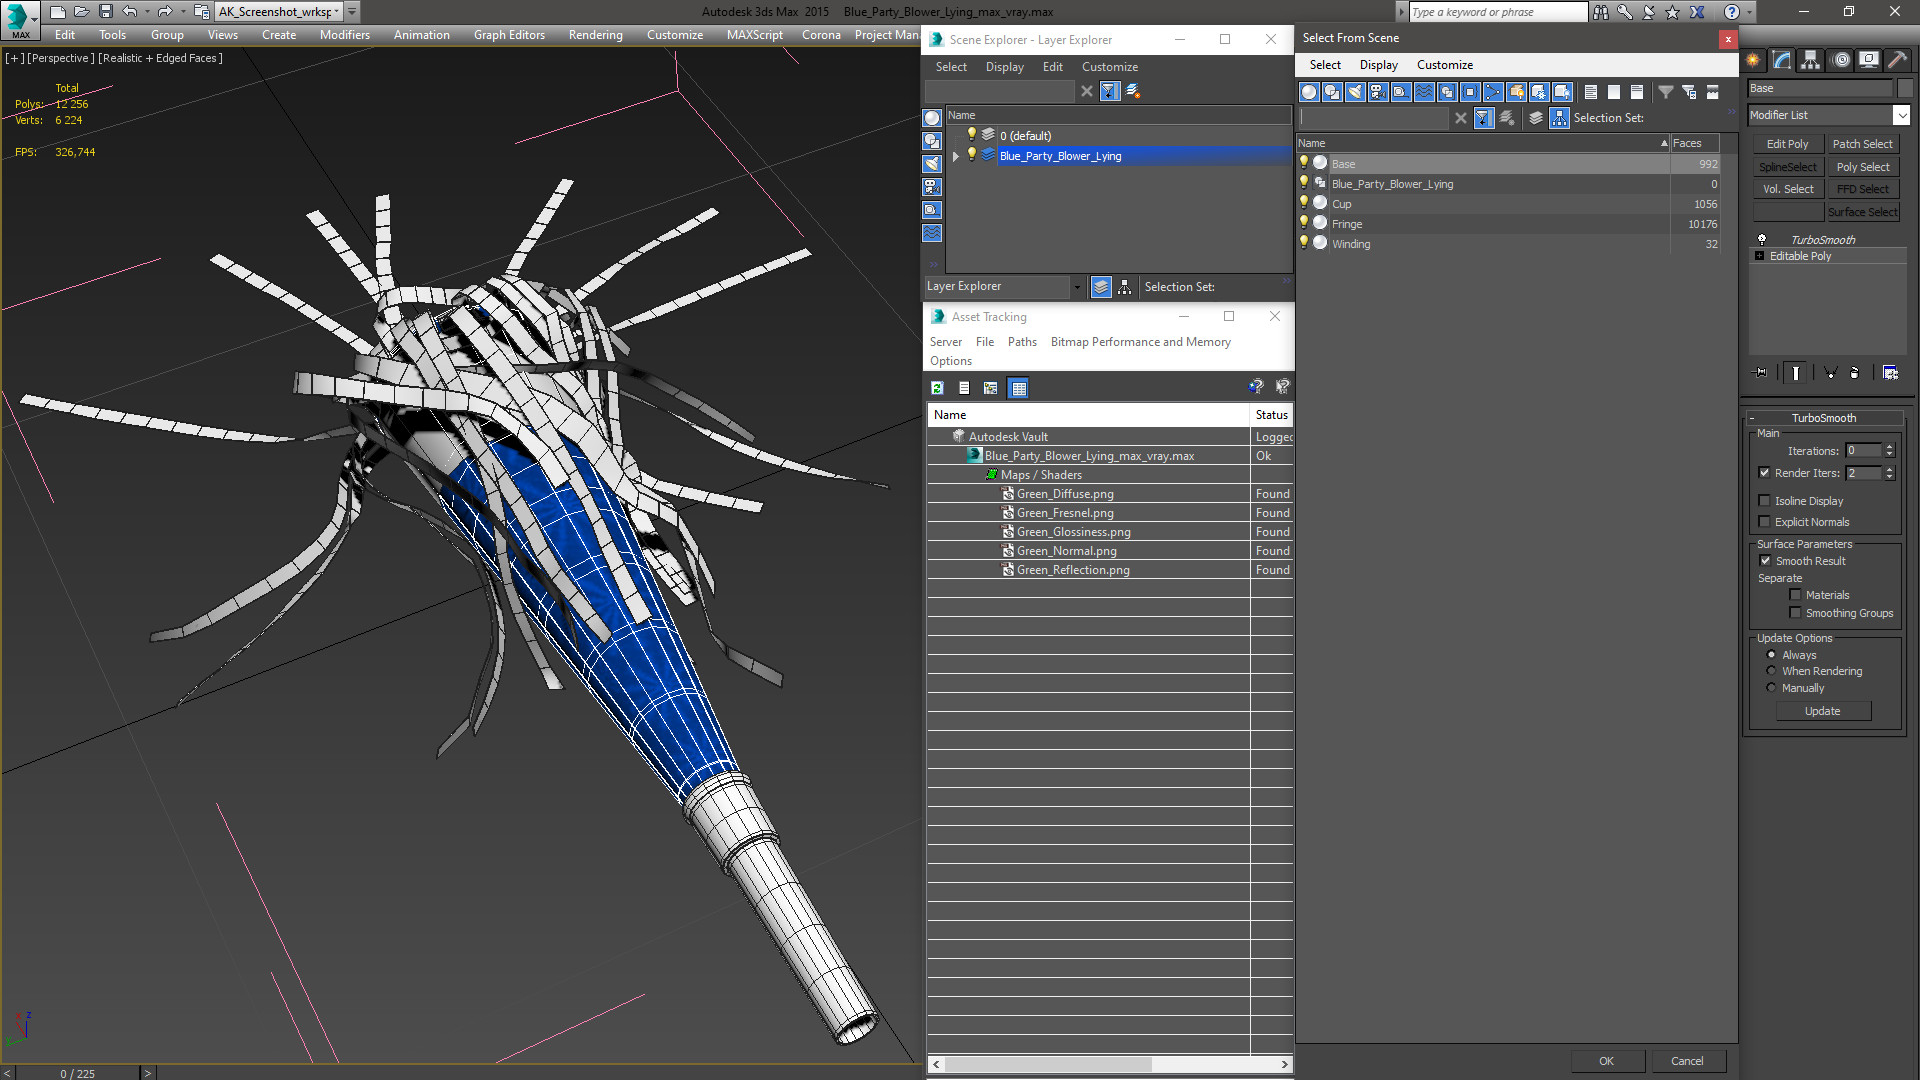1920x1080 pixels.
Task: Click the Update button in TurboSmooth
Action: (x=1823, y=711)
